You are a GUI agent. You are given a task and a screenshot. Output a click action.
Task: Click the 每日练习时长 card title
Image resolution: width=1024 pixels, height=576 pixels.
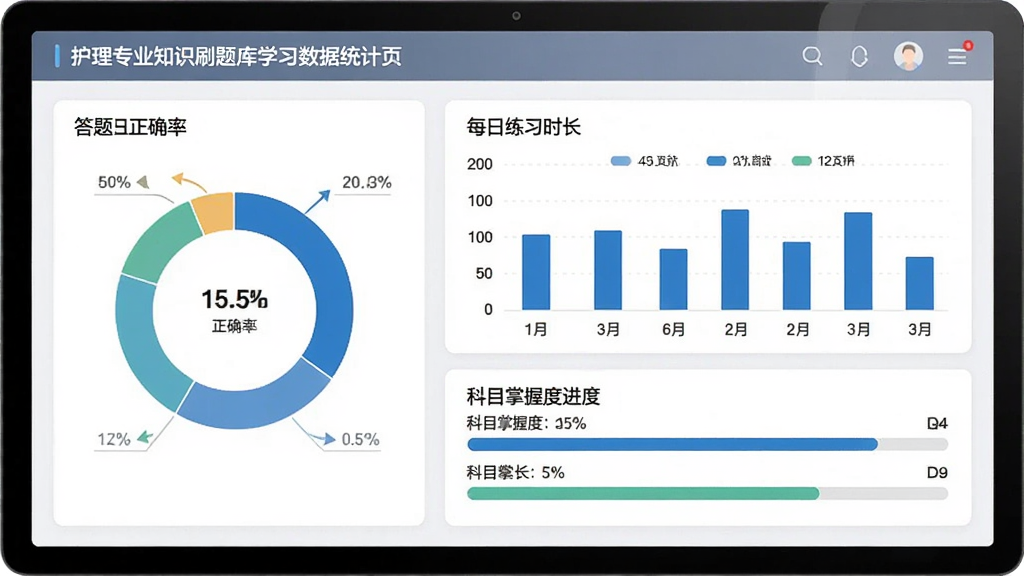(524, 127)
